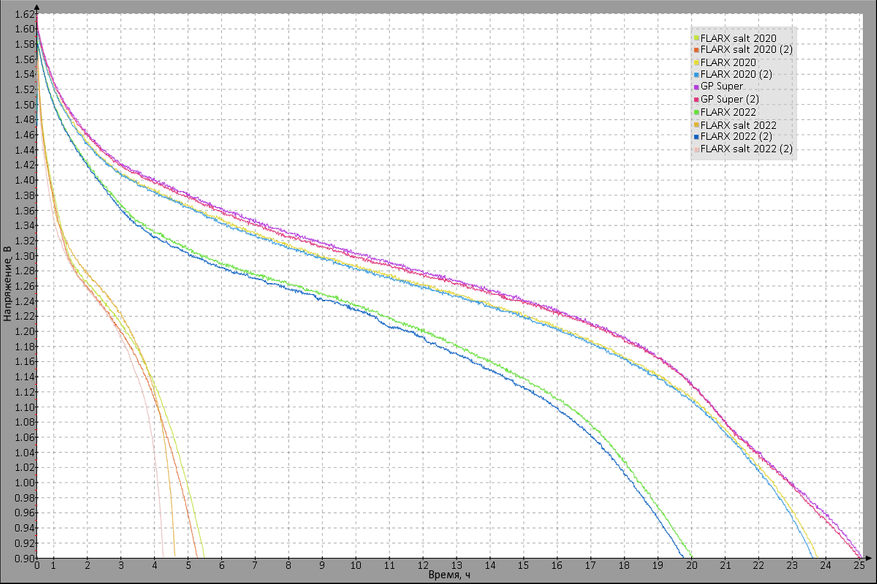Select the FLARX salt 2020 legend label

pos(739,37)
